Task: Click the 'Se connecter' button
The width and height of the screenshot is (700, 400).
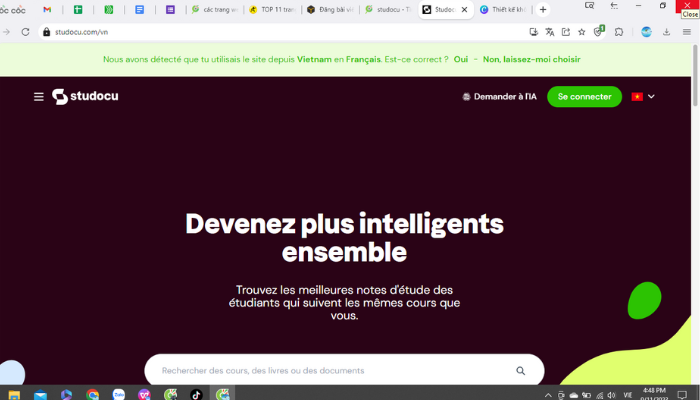Action: click(x=584, y=97)
